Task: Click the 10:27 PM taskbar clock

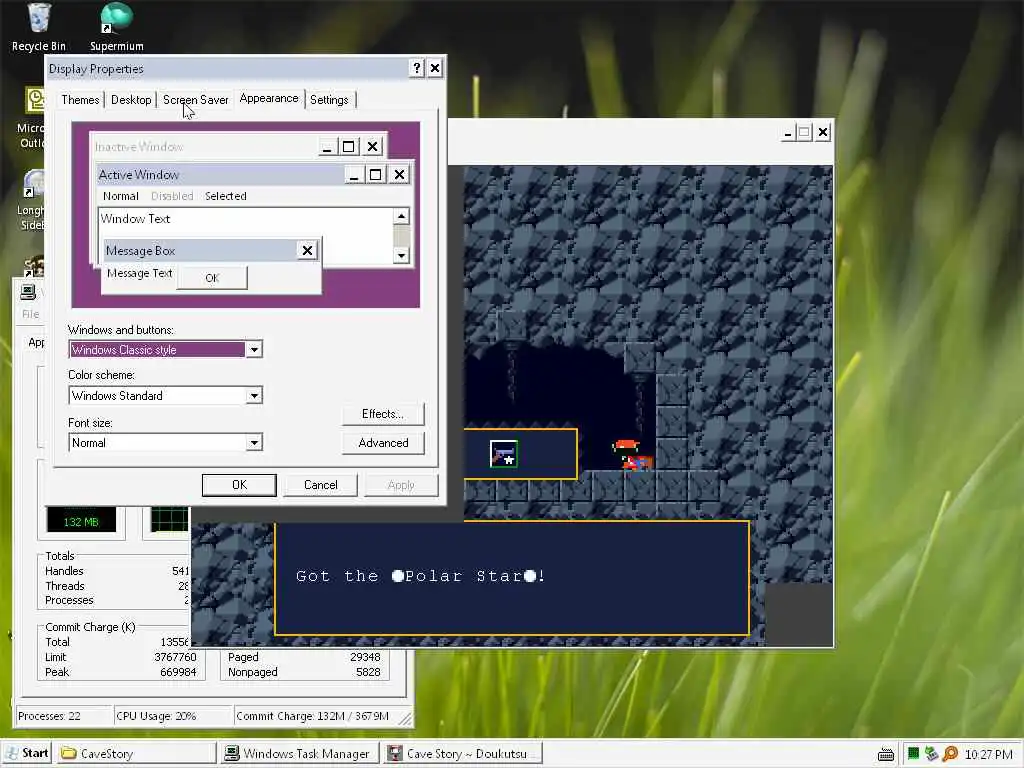Action: [x=989, y=754]
